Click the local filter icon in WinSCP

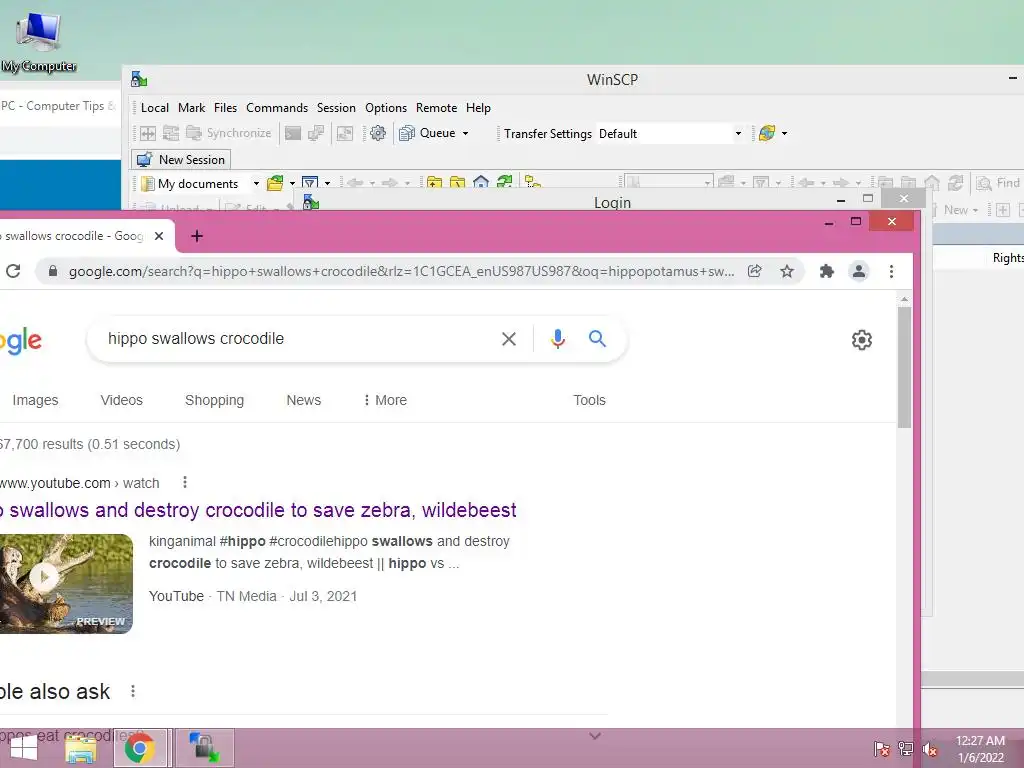click(x=310, y=184)
